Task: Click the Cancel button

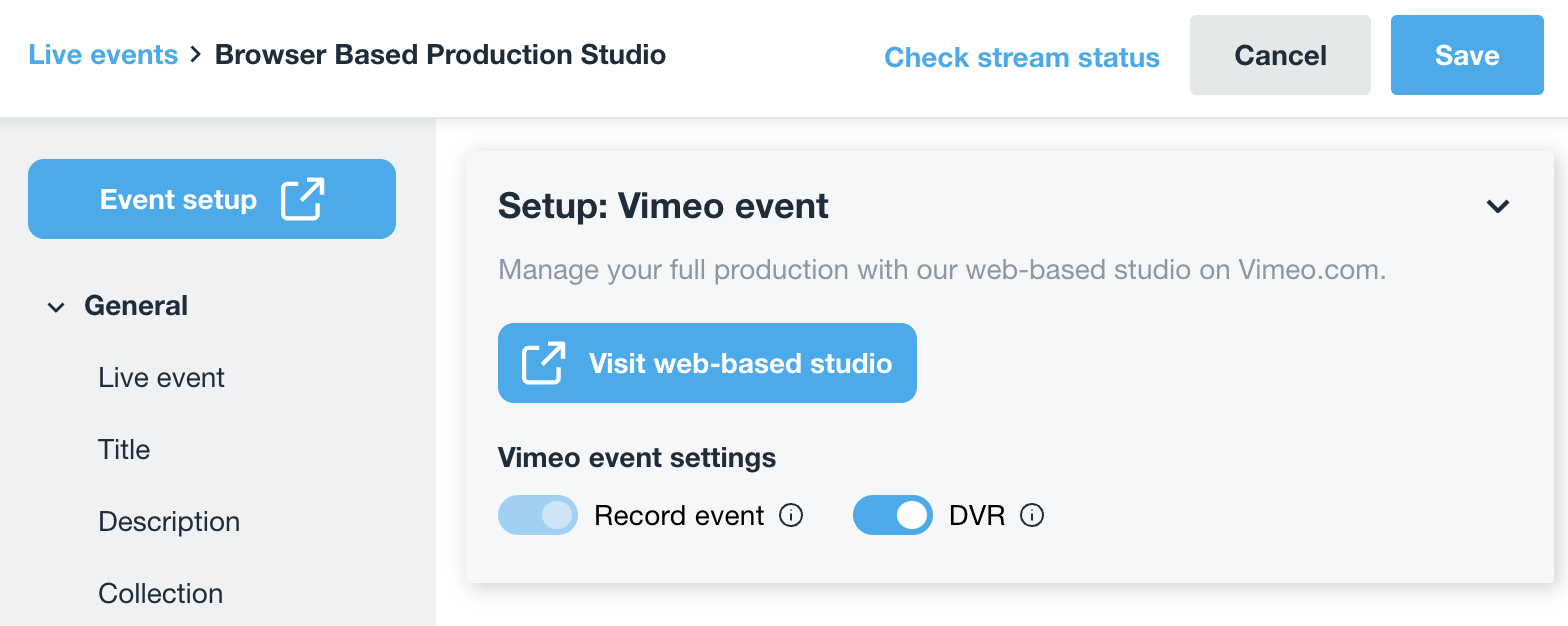Action: tap(1280, 55)
